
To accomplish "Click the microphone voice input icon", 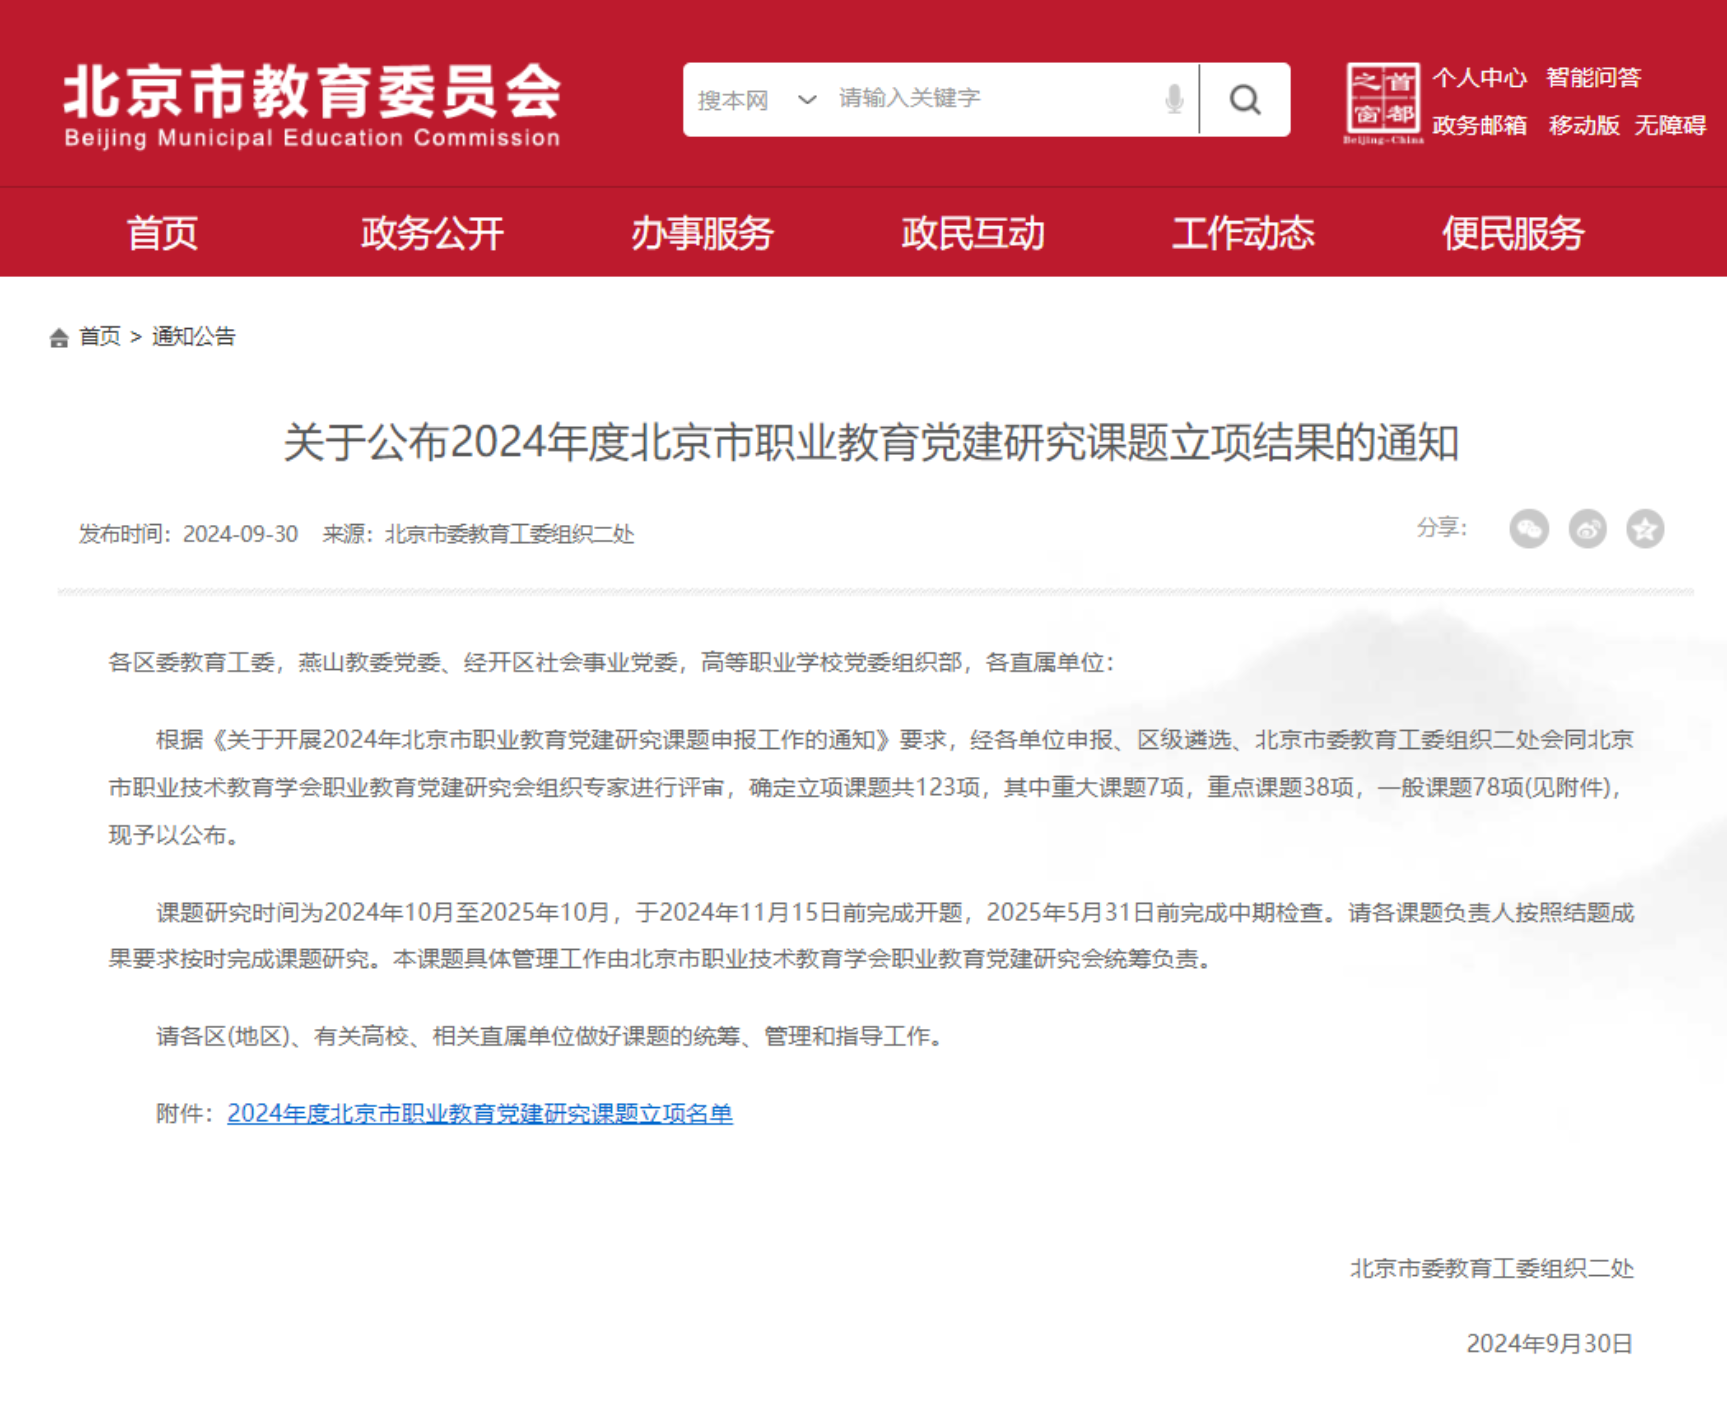I will tap(1174, 99).
